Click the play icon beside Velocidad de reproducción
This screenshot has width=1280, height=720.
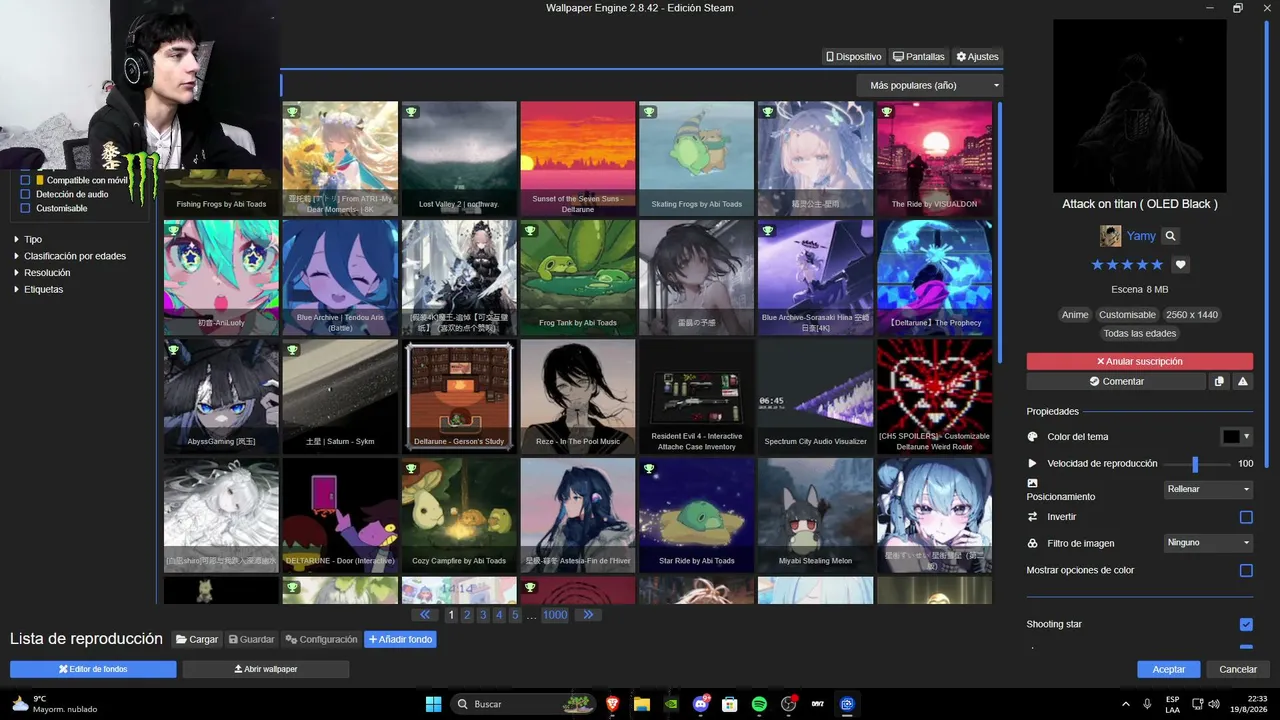click(1033, 463)
